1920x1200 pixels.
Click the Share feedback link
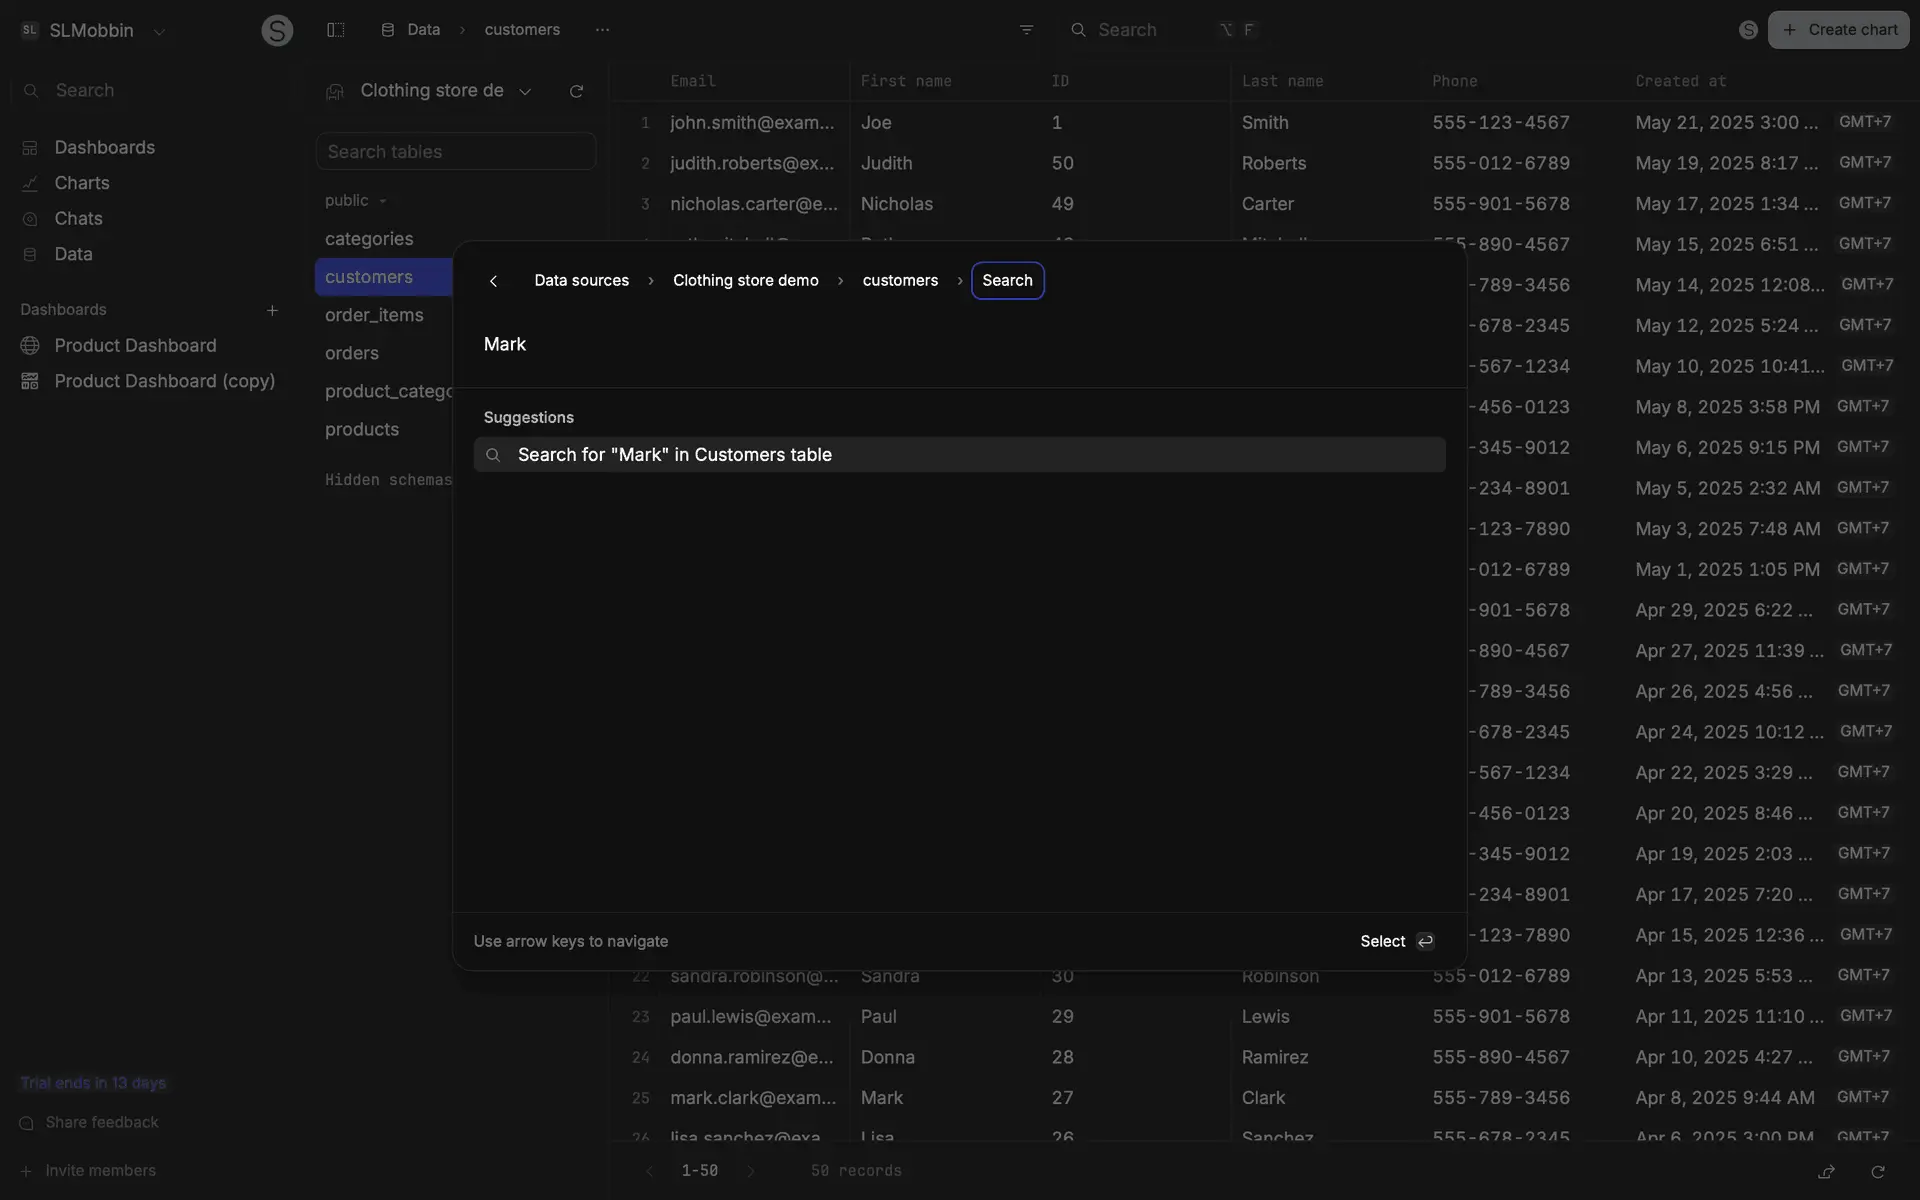[102, 1122]
